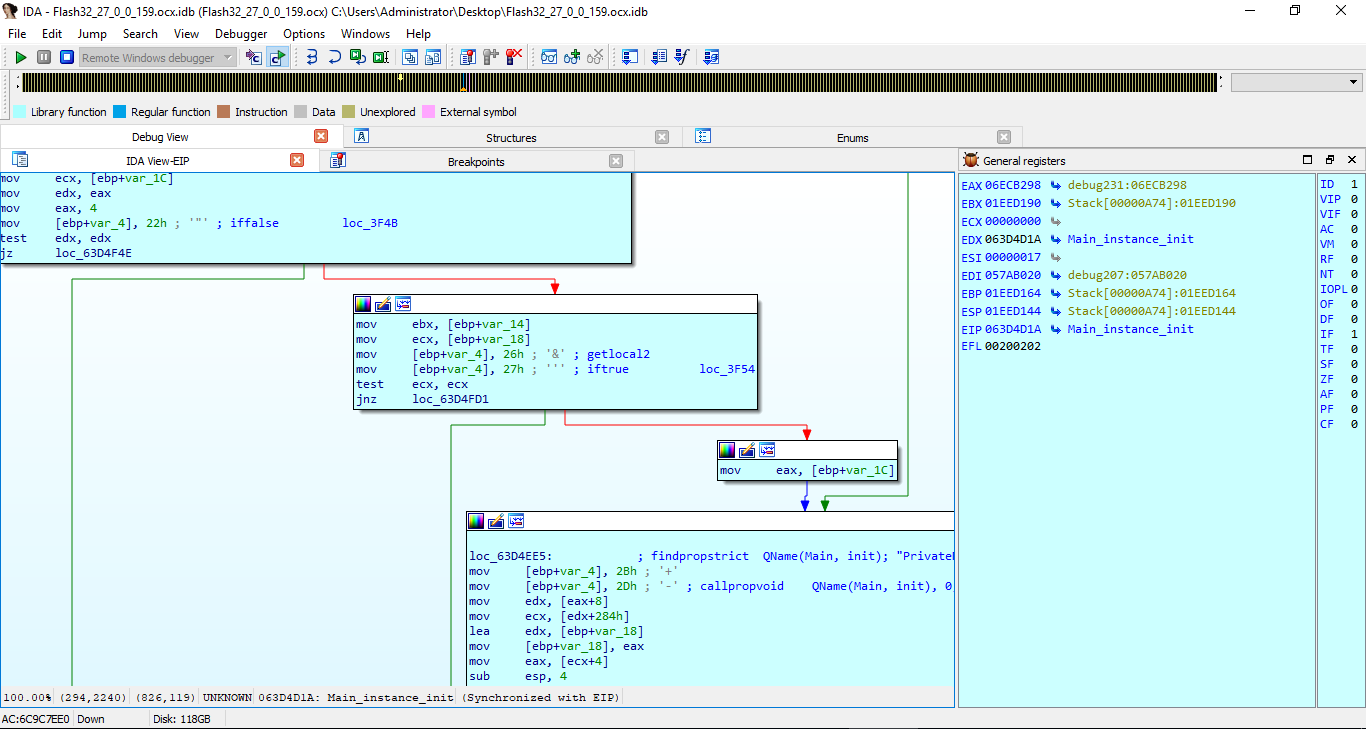This screenshot has height=729, width=1366.
Task: Open the Debugger menu
Action: point(241,34)
